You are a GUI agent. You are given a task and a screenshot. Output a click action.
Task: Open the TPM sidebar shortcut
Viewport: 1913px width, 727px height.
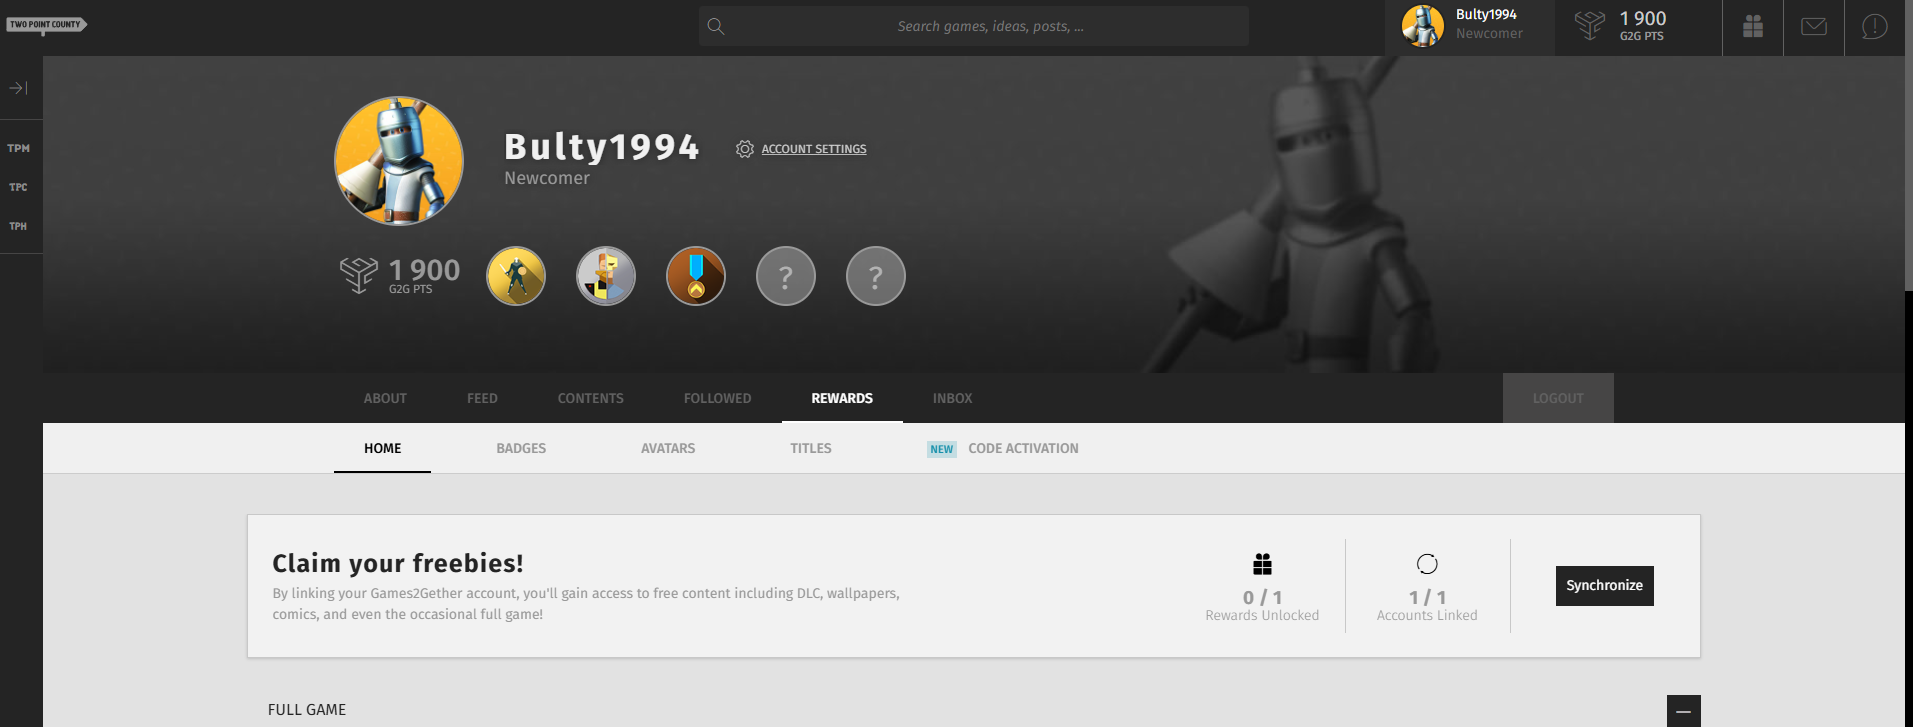(x=19, y=149)
